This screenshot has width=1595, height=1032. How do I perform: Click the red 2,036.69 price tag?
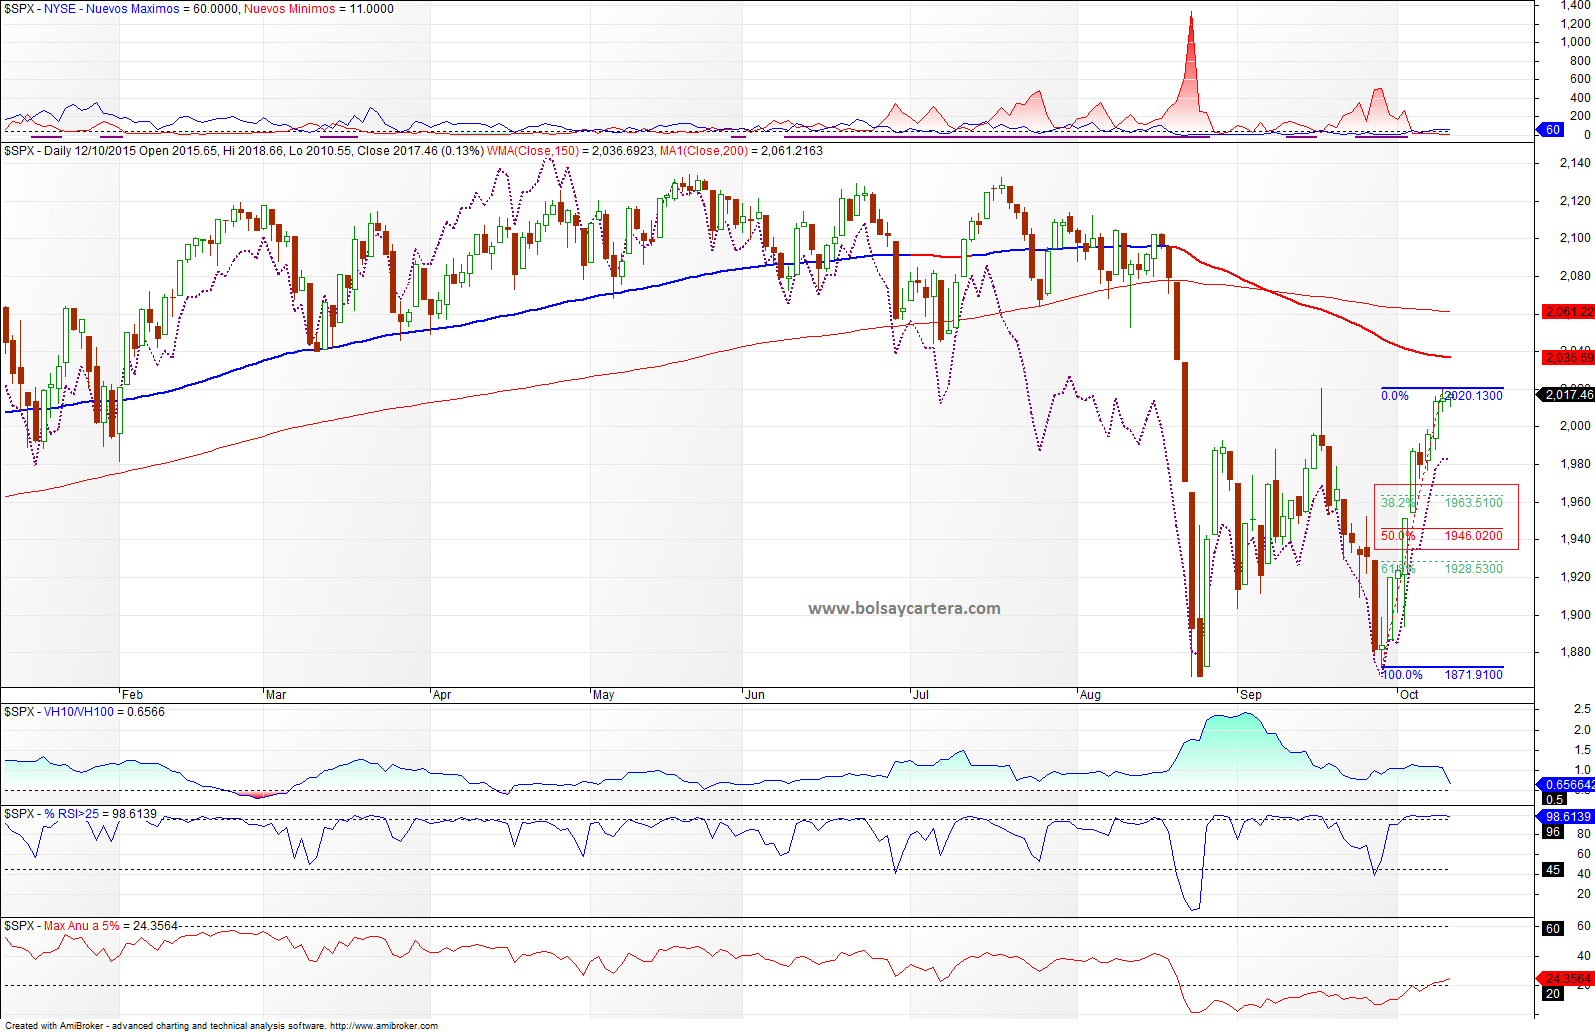click(x=1568, y=358)
